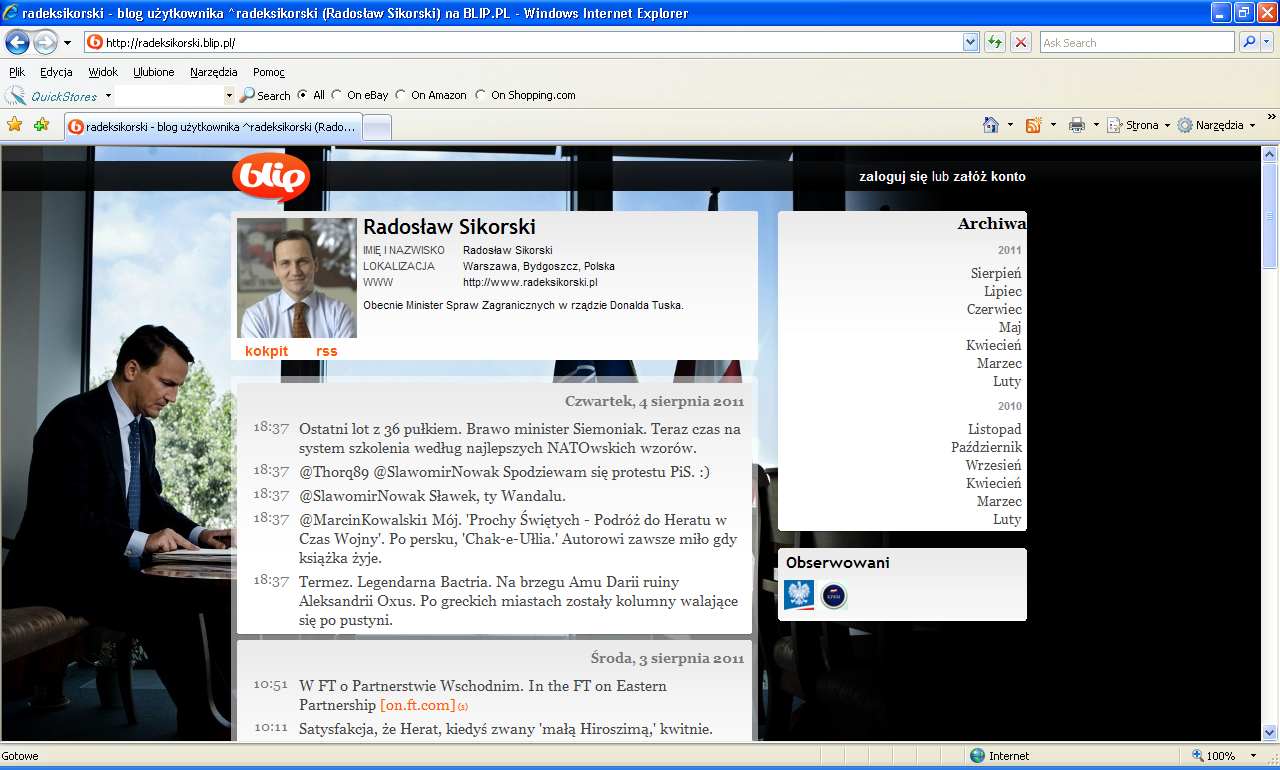This screenshot has height=770, width=1280.
Task: Open the Widok menu
Action: point(103,72)
